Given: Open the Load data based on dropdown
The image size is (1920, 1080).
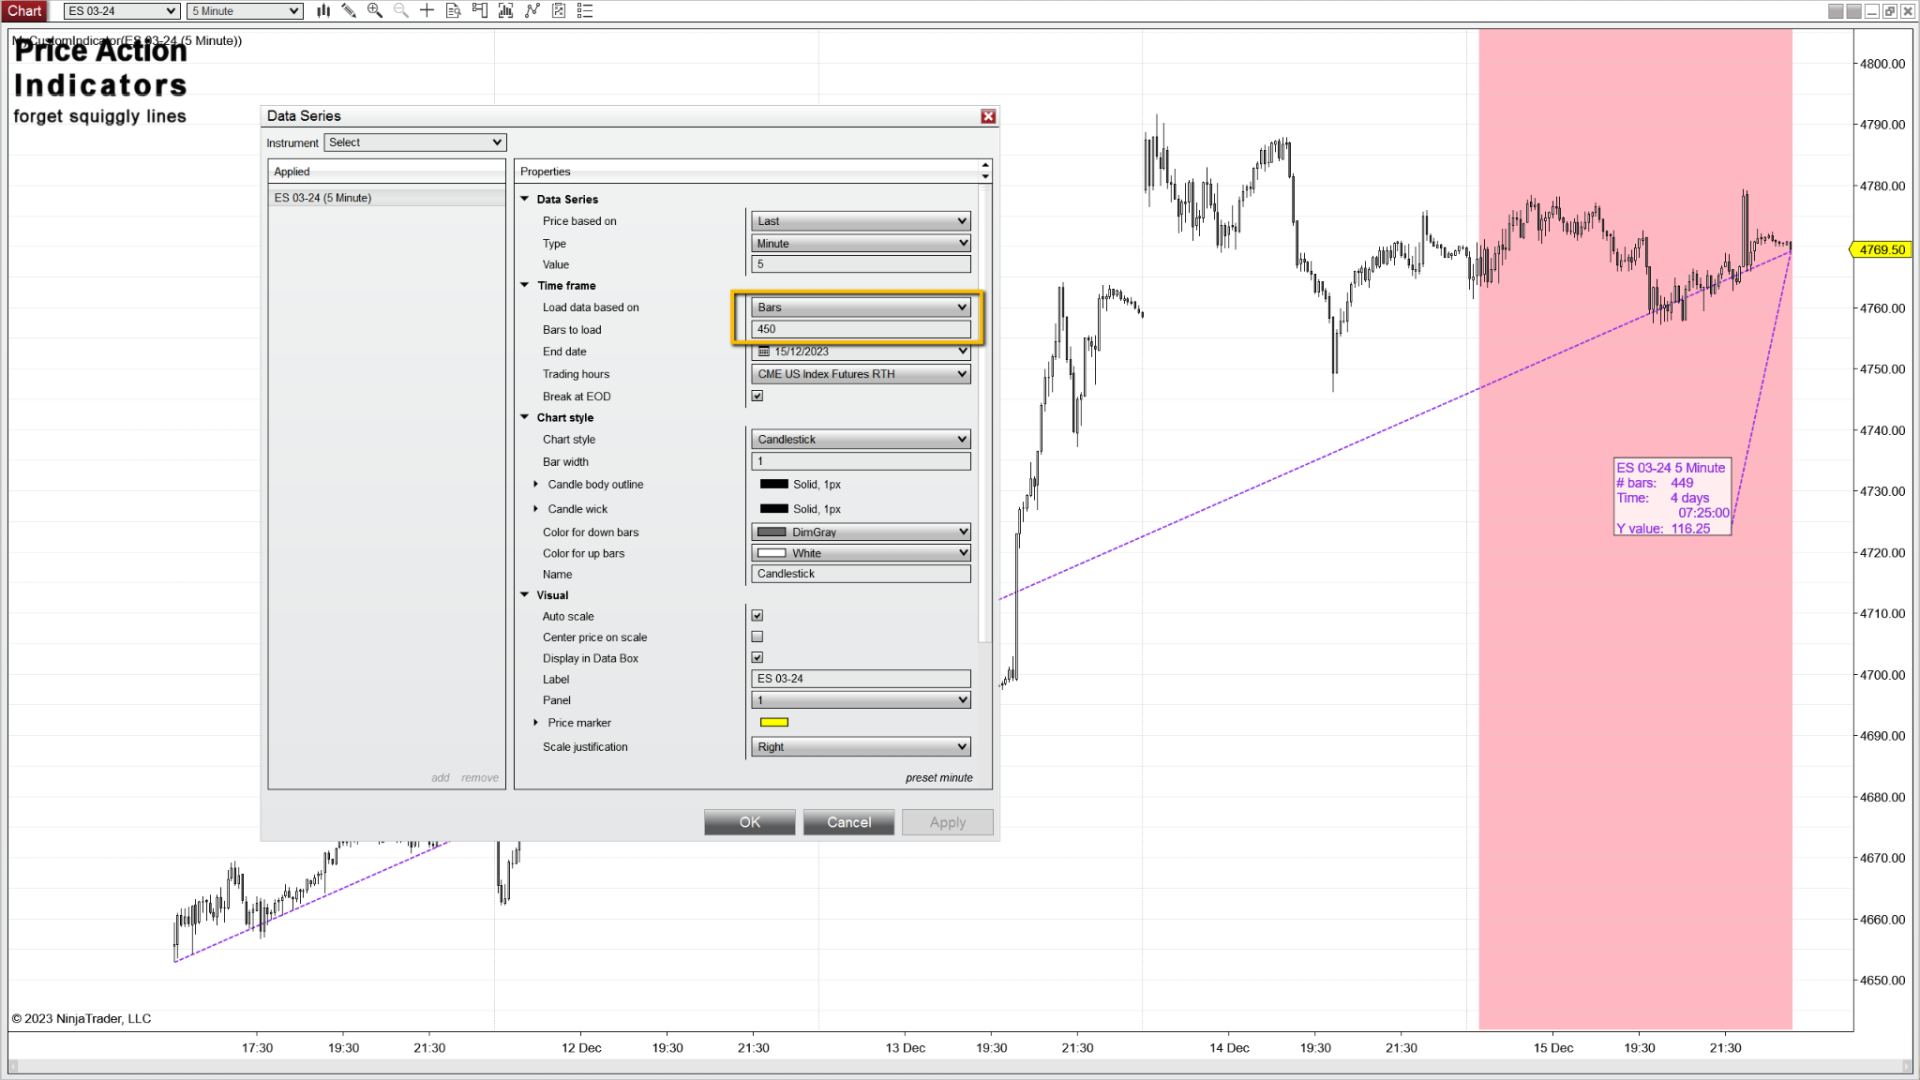Looking at the screenshot, I should pyautogui.click(x=861, y=307).
